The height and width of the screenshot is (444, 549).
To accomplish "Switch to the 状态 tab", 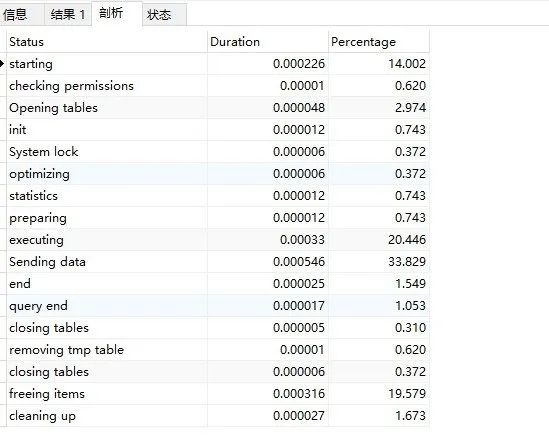I will click(165, 15).
